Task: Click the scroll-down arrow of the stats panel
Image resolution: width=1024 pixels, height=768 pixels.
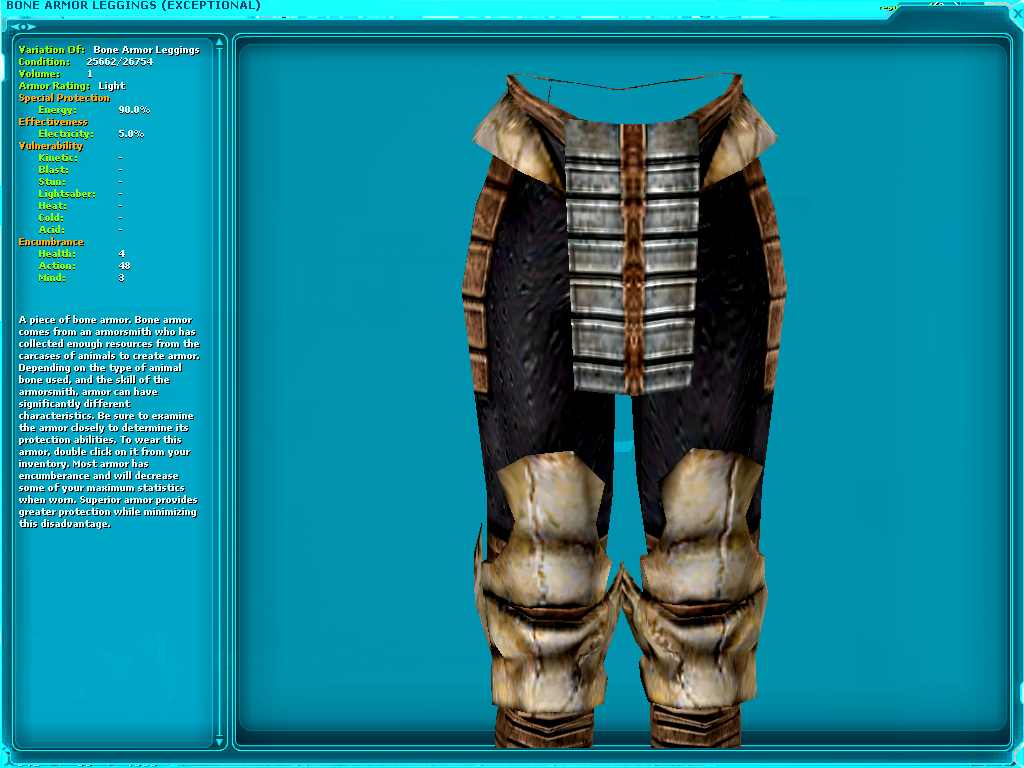Action: pyautogui.click(x=219, y=741)
